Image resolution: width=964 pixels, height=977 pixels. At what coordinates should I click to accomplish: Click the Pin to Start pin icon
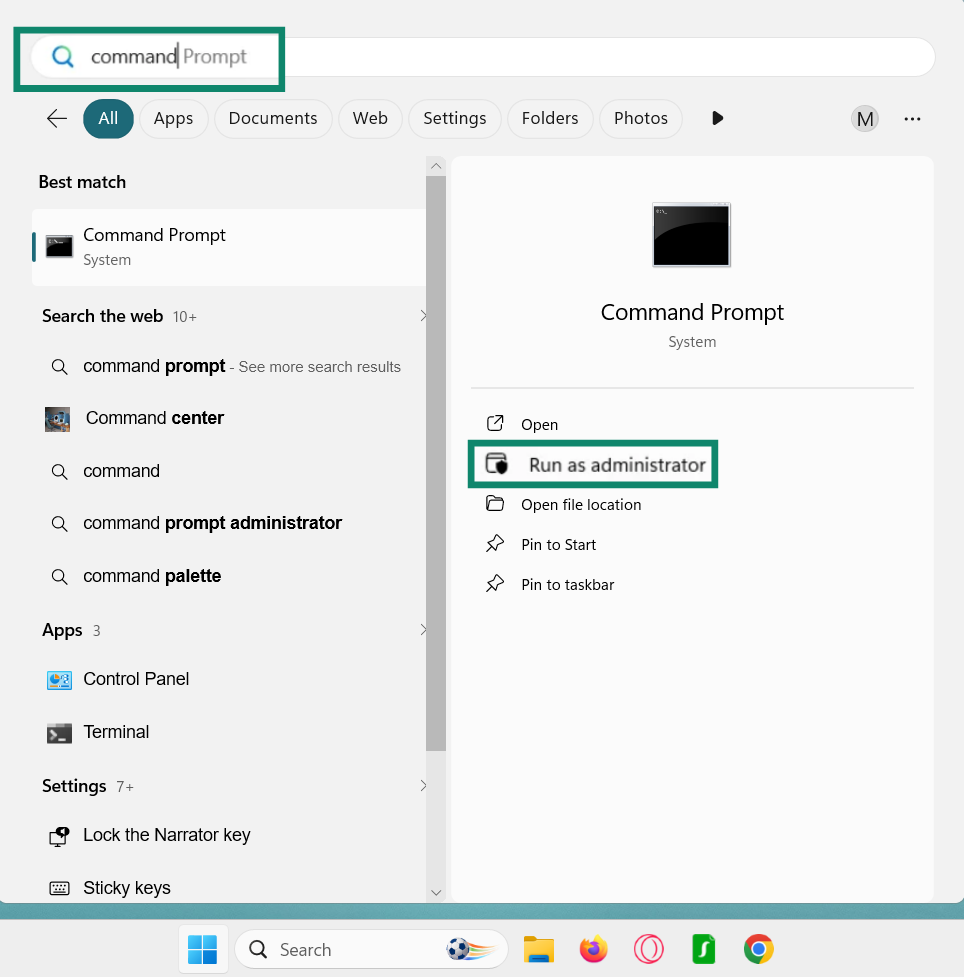pos(495,543)
